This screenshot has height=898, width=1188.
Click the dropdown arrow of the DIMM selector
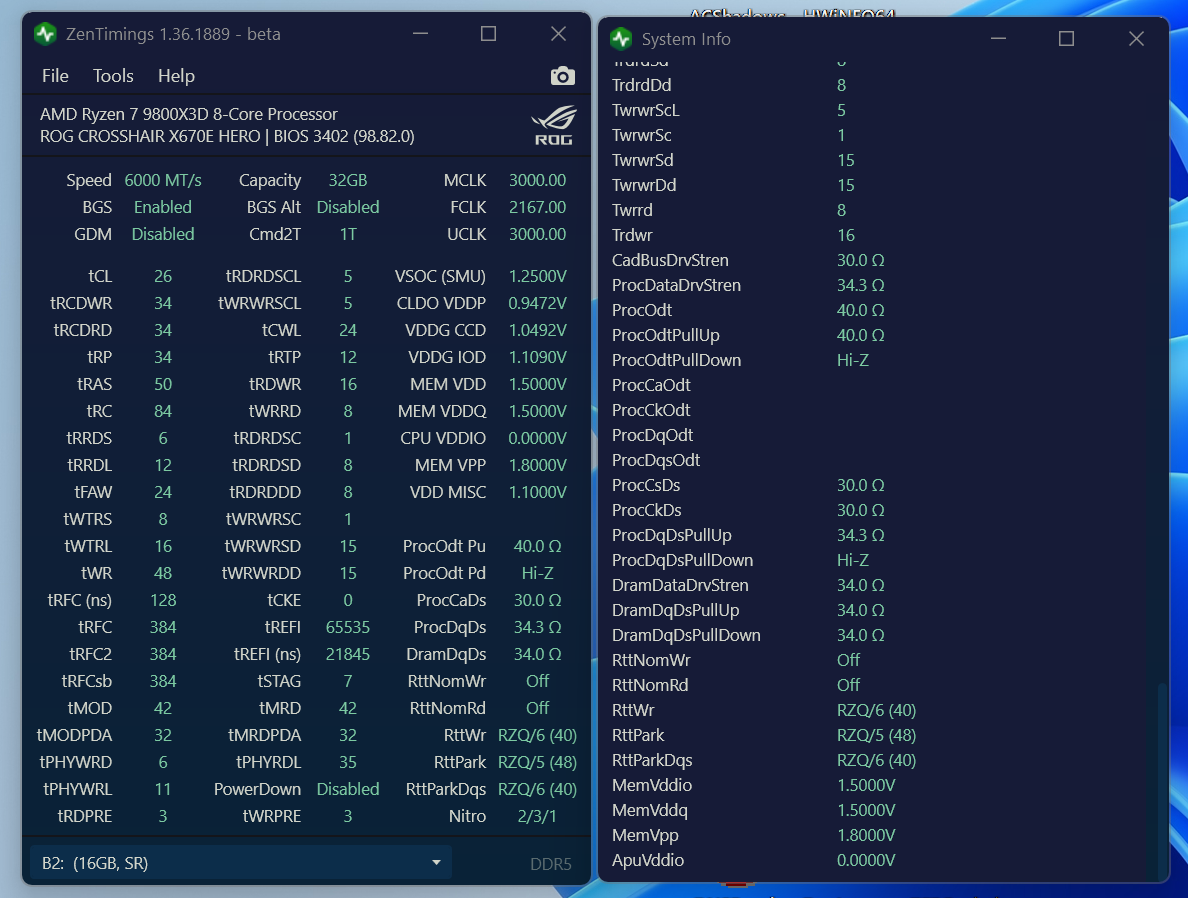436,862
